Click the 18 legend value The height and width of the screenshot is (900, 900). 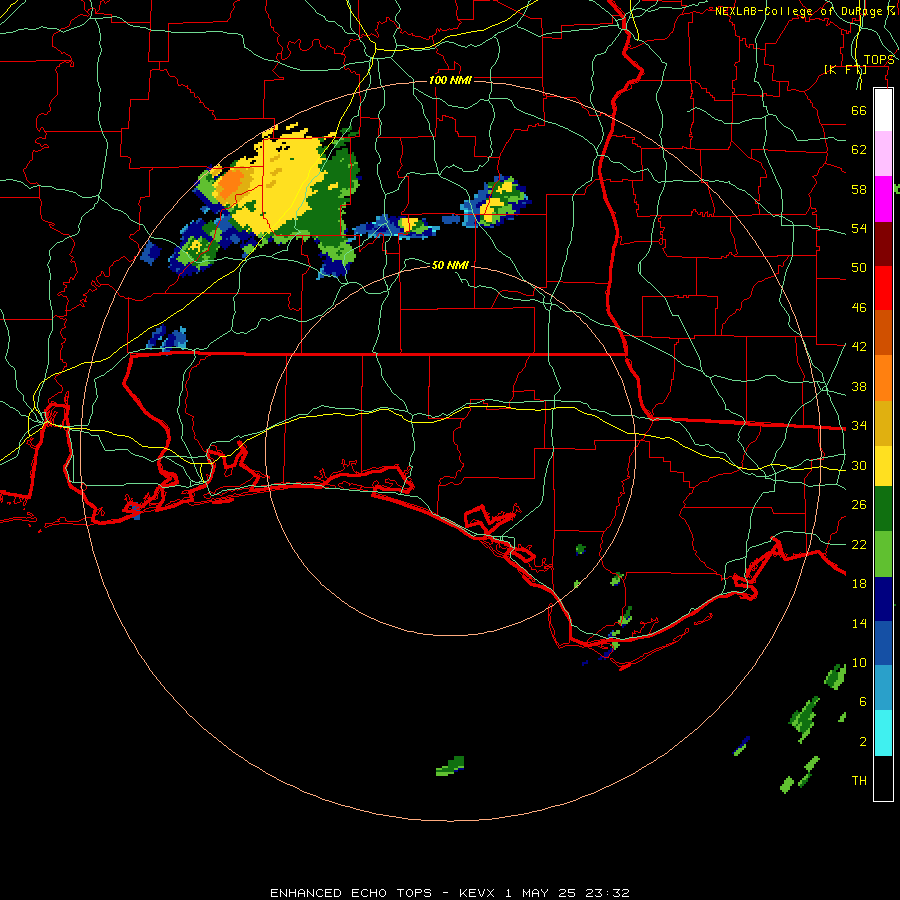859,584
